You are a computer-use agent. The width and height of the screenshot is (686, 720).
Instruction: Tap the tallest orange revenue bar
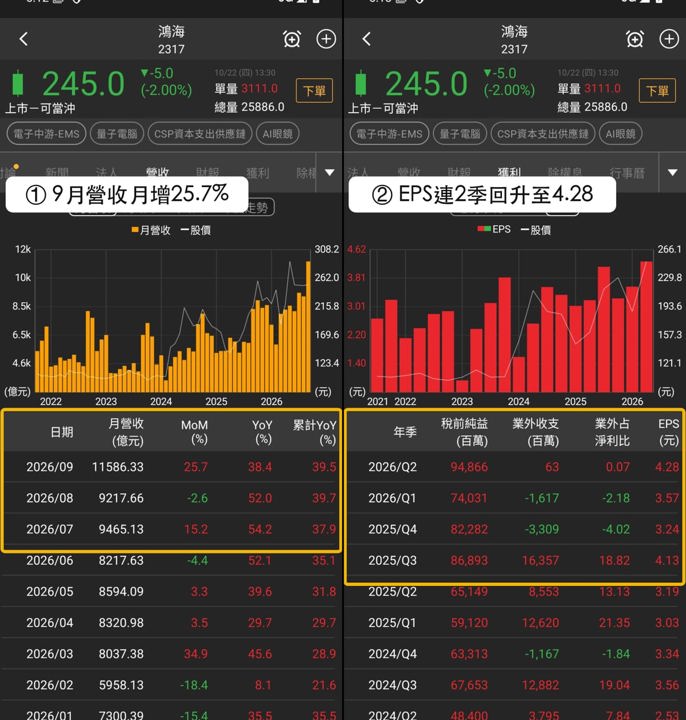309,326
